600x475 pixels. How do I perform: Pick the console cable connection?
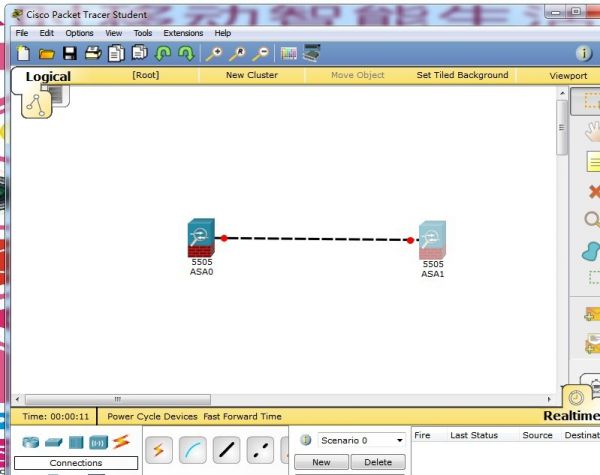[192, 450]
